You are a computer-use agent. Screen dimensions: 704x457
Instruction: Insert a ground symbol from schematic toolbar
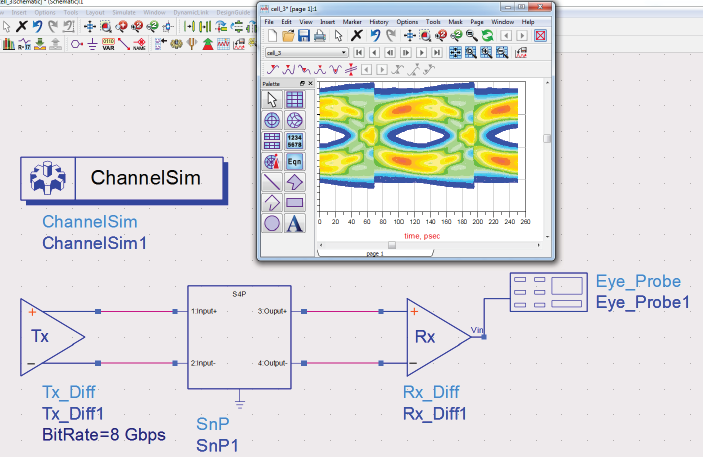point(92,44)
